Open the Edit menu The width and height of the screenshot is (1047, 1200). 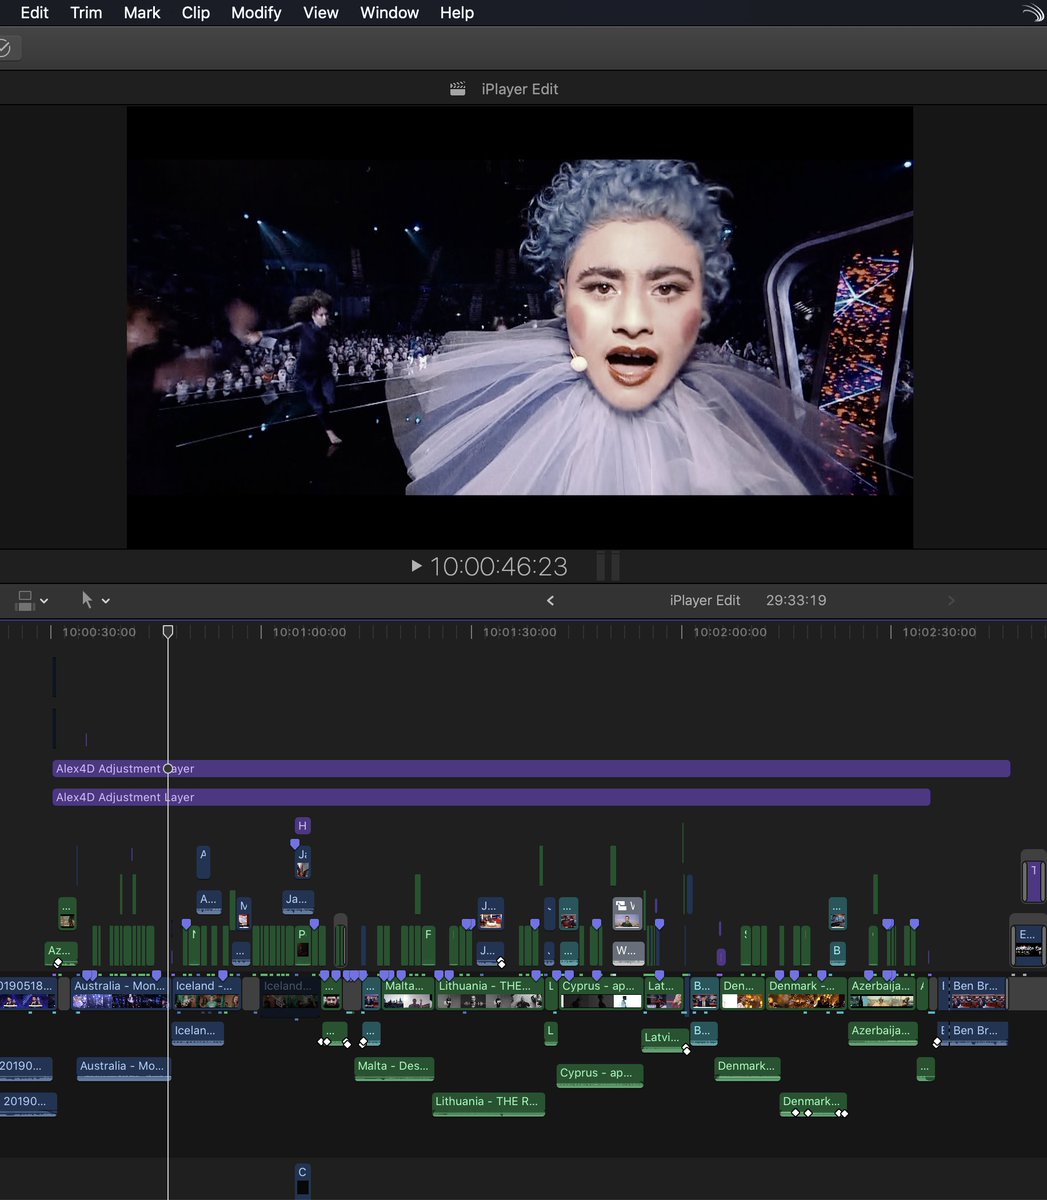(x=35, y=13)
